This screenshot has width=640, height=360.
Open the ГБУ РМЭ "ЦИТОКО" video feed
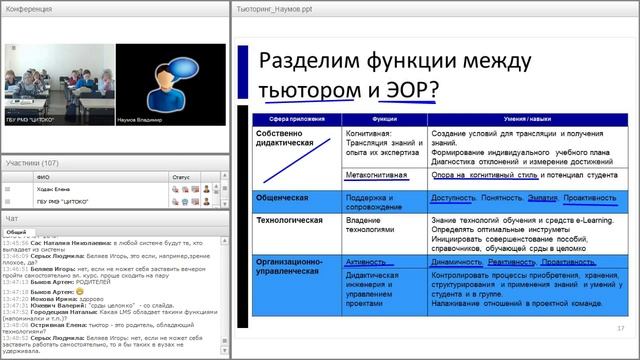click(60, 84)
